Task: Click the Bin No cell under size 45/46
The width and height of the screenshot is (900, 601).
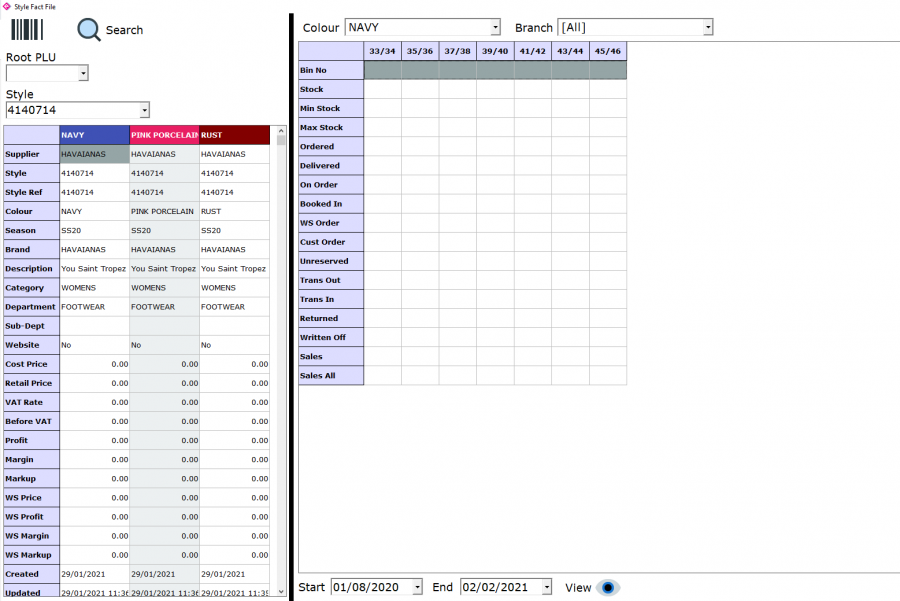Action: pos(608,70)
